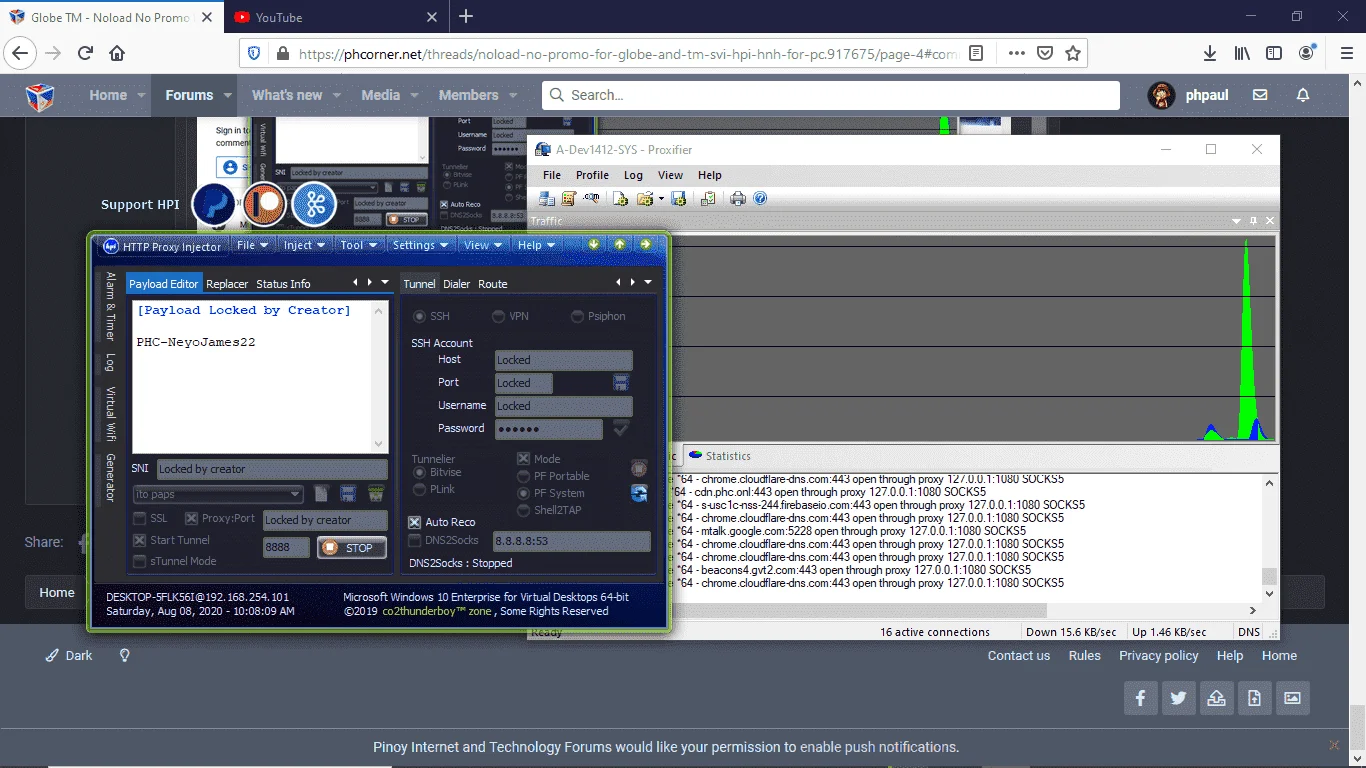Open the Twitter footer icon
The image size is (1366, 768).
click(1178, 698)
